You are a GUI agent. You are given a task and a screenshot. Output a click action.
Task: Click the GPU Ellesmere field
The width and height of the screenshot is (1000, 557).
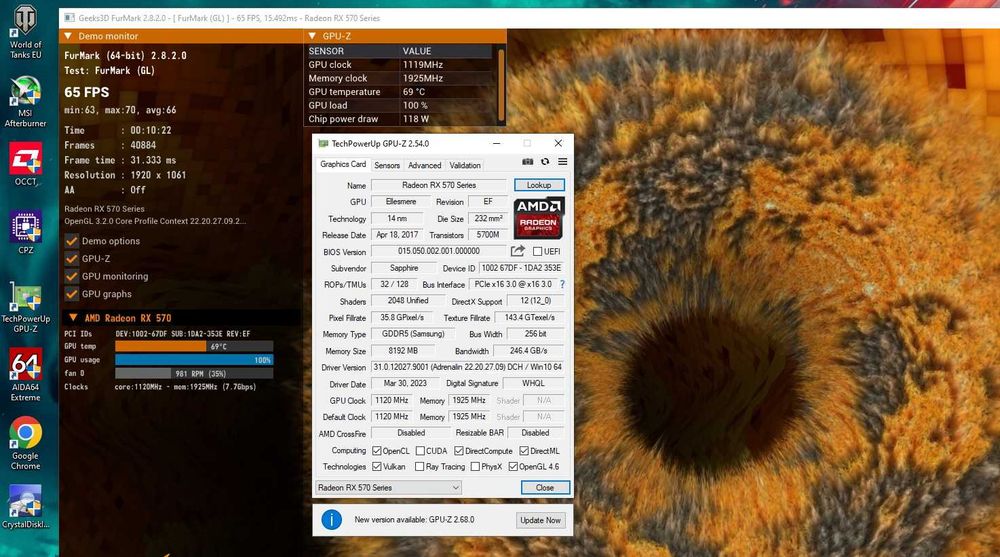tap(401, 202)
